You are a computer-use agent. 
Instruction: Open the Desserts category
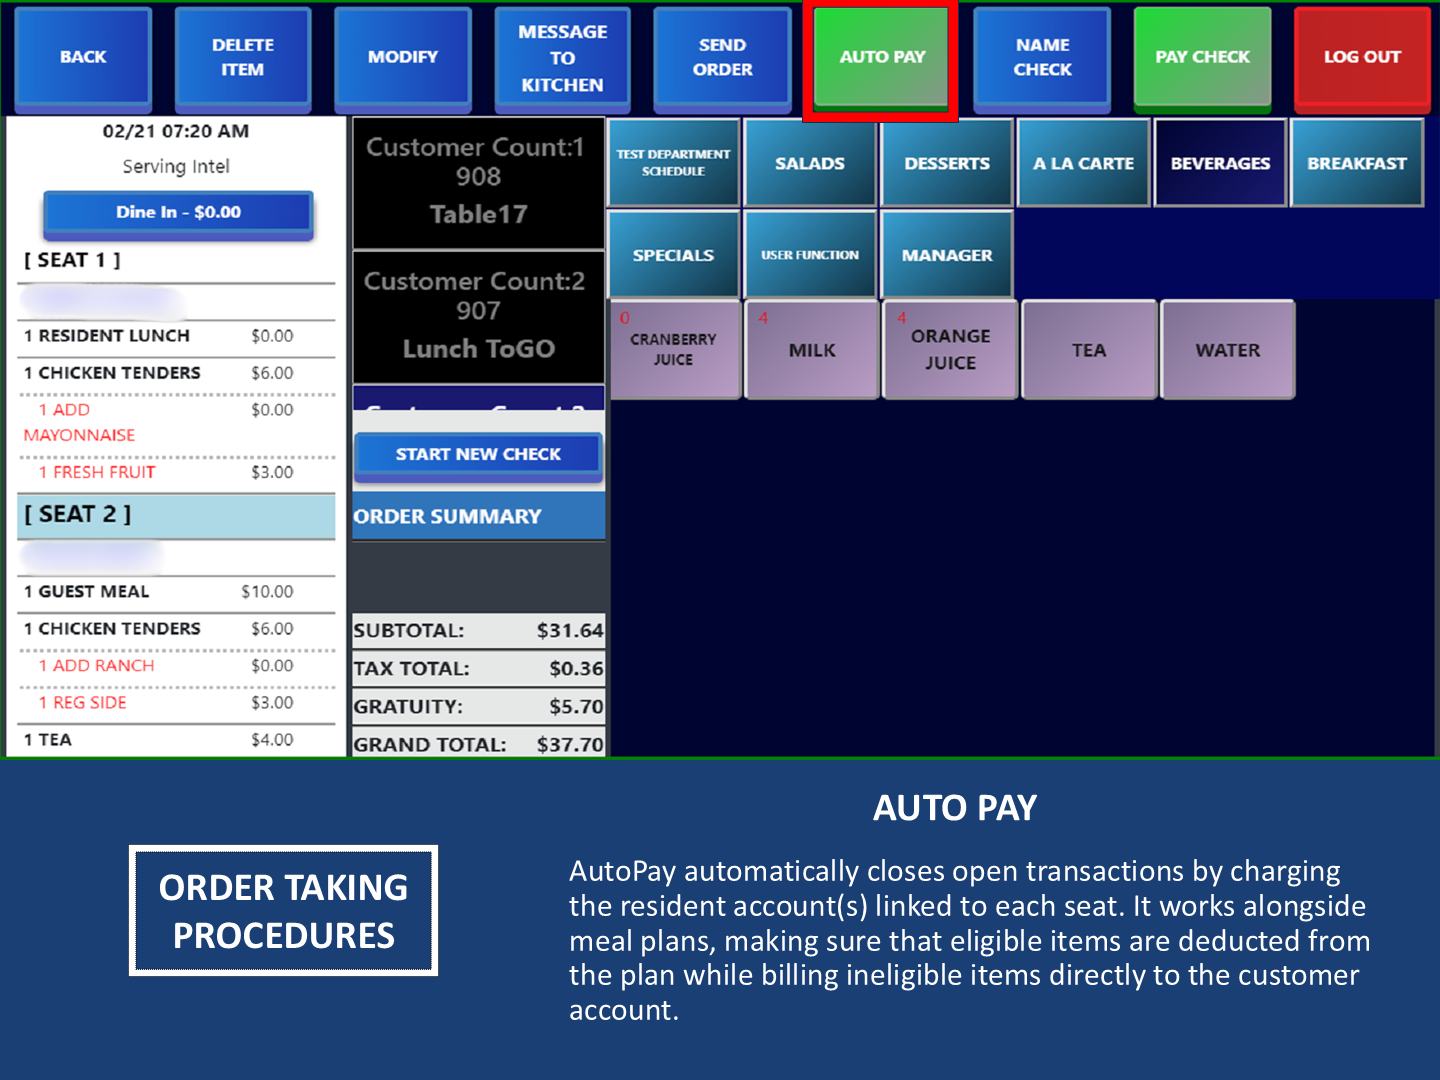[x=947, y=163]
